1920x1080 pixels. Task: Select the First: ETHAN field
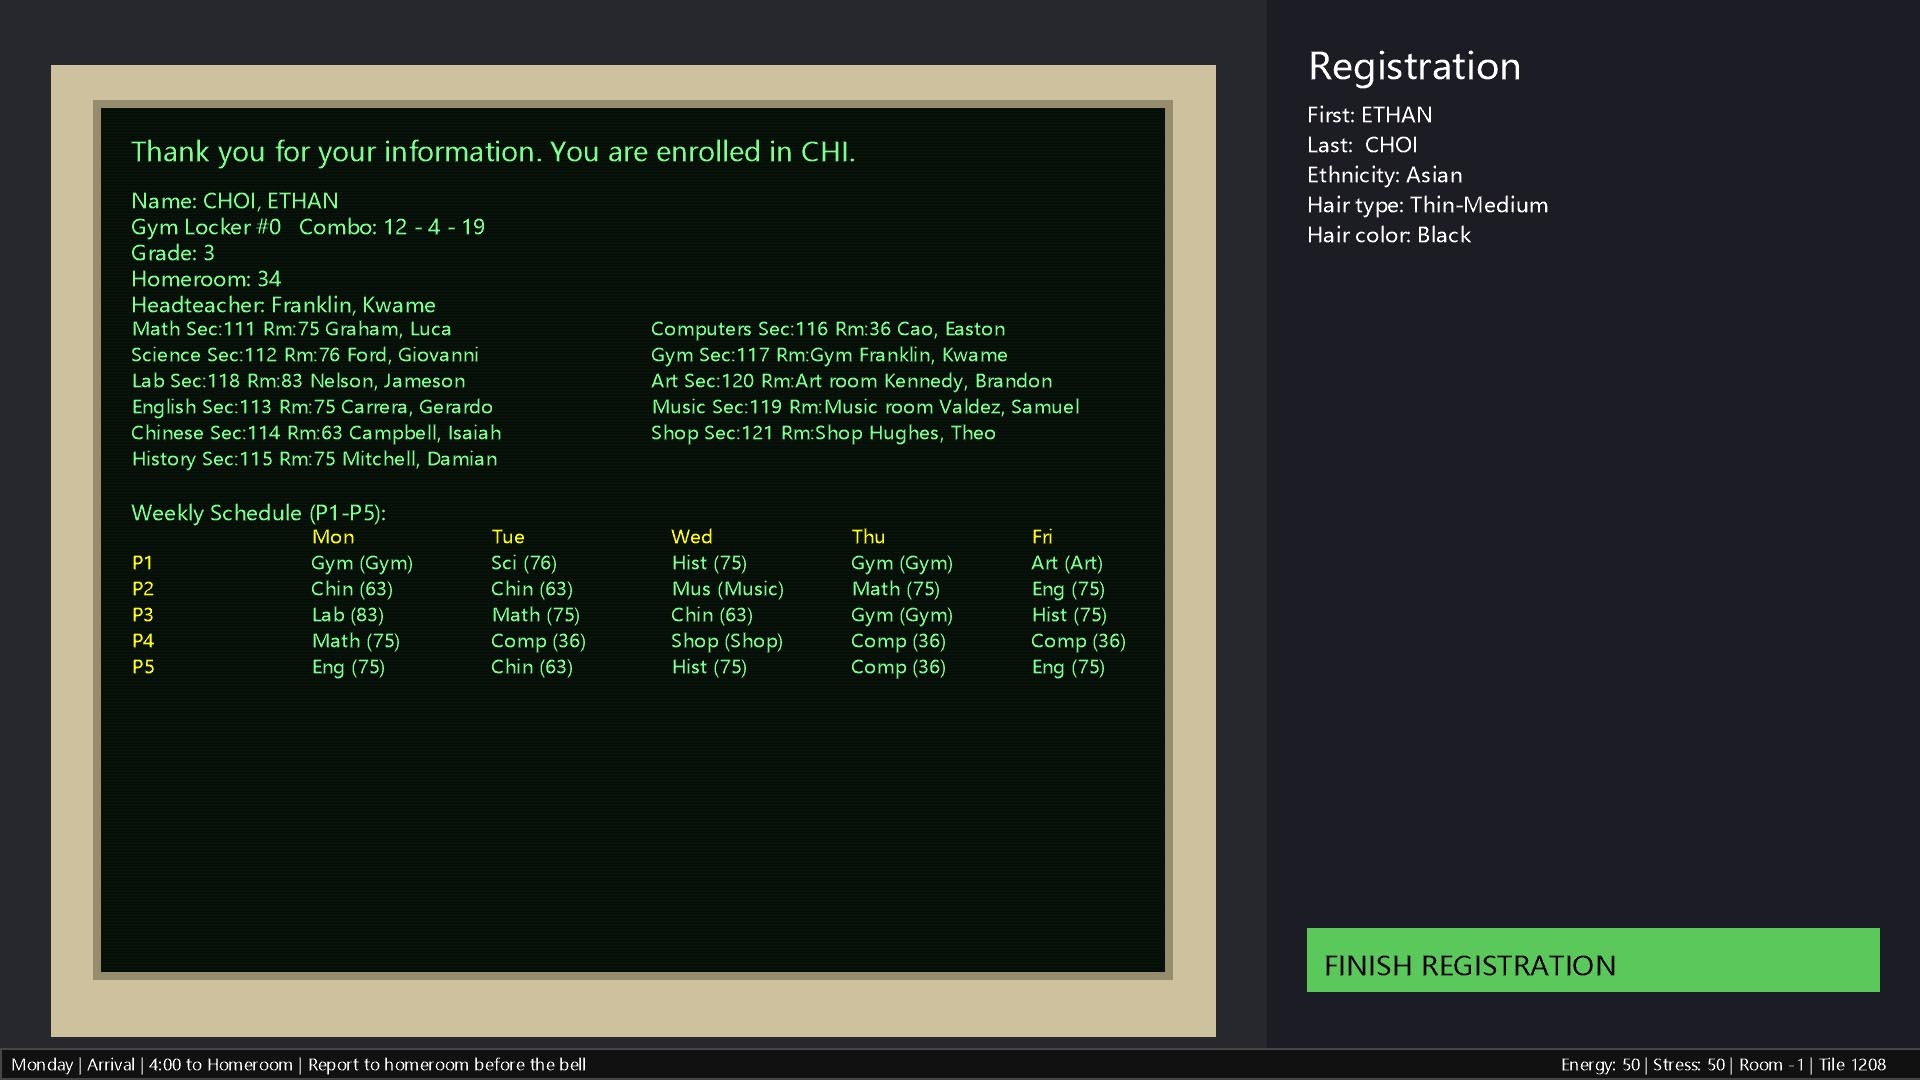tap(1370, 115)
